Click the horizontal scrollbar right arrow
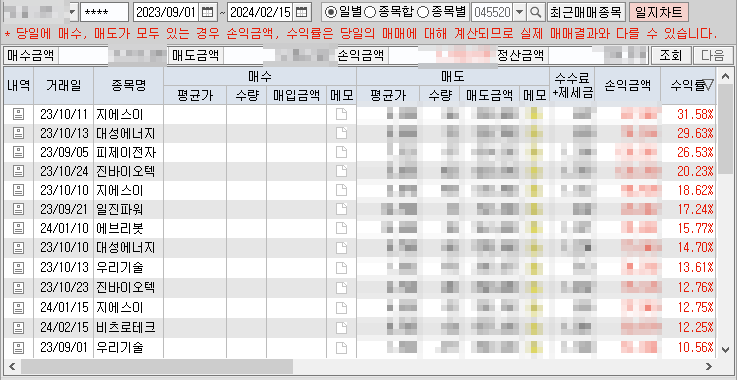The height and width of the screenshot is (380, 737). pos(709,366)
